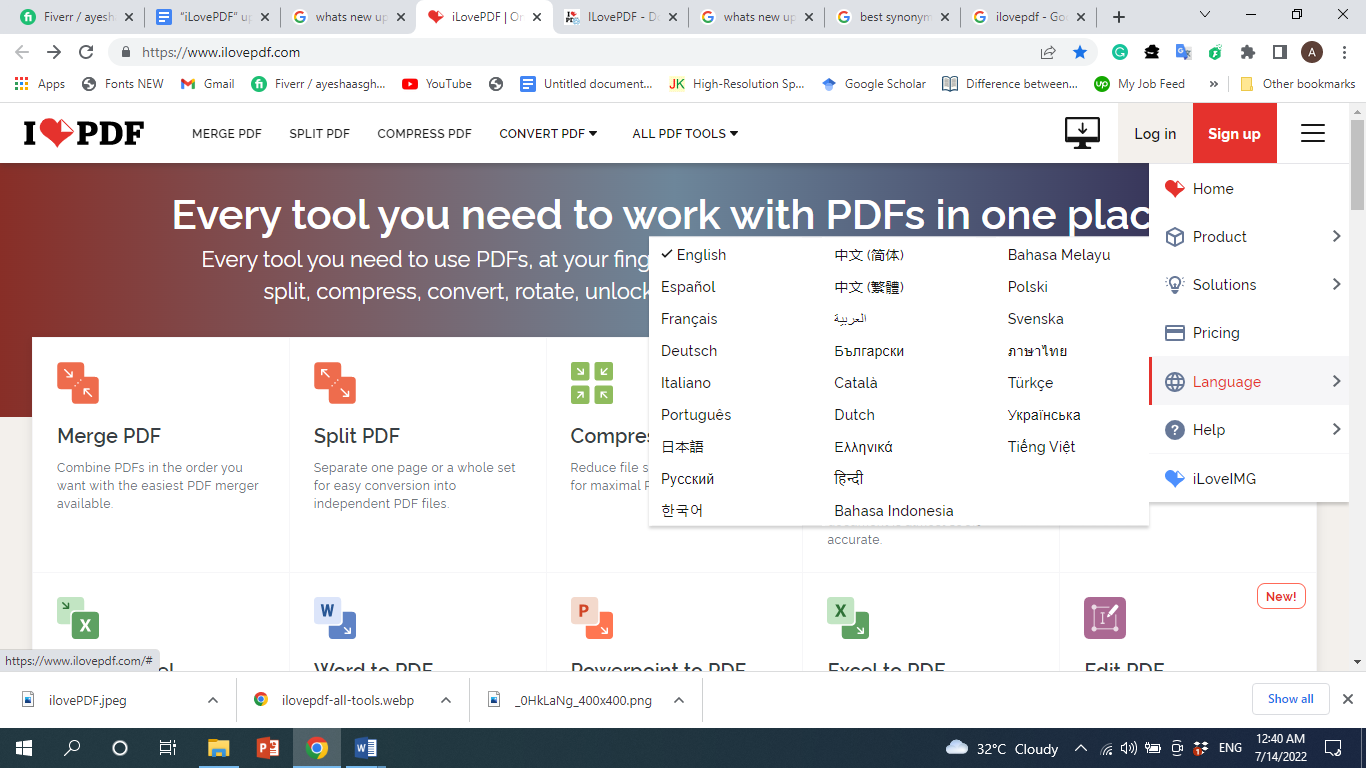Open Word from the taskbar
Screen dimensions: 1366x768
[365, 748]
